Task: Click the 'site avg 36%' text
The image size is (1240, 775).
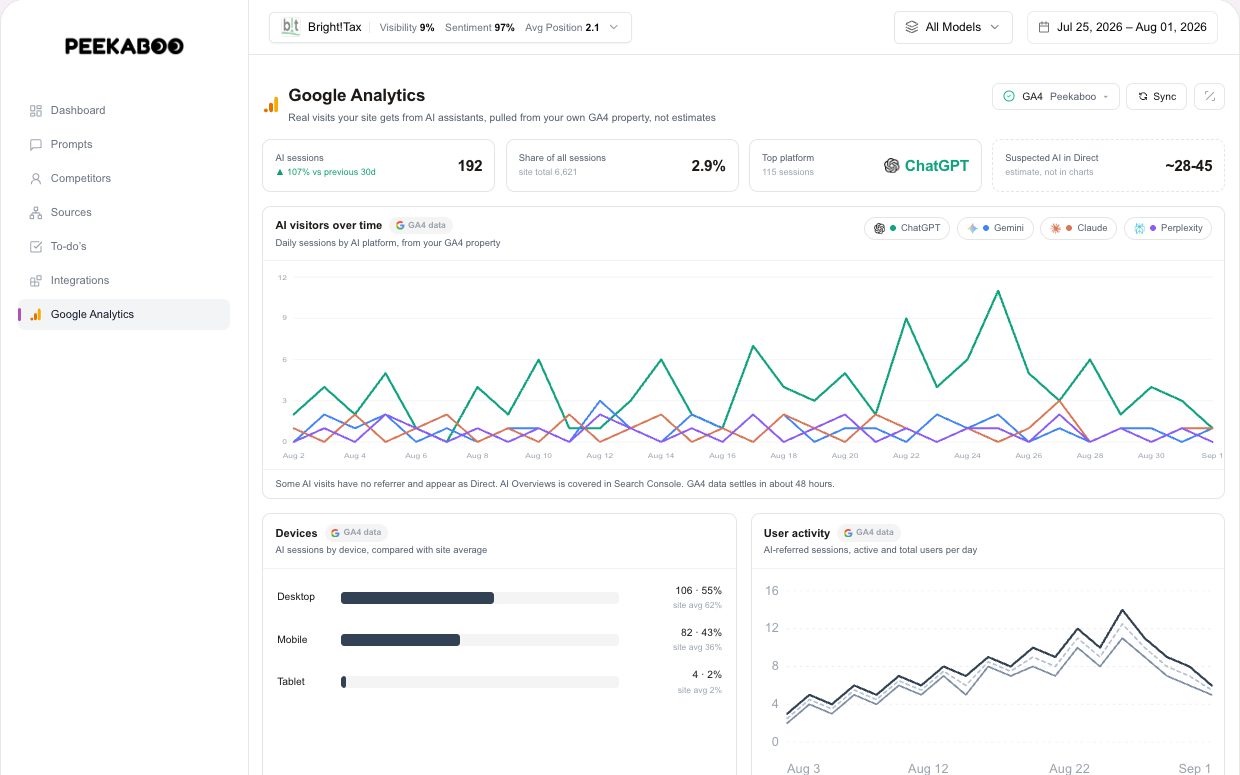Action: 698,647
